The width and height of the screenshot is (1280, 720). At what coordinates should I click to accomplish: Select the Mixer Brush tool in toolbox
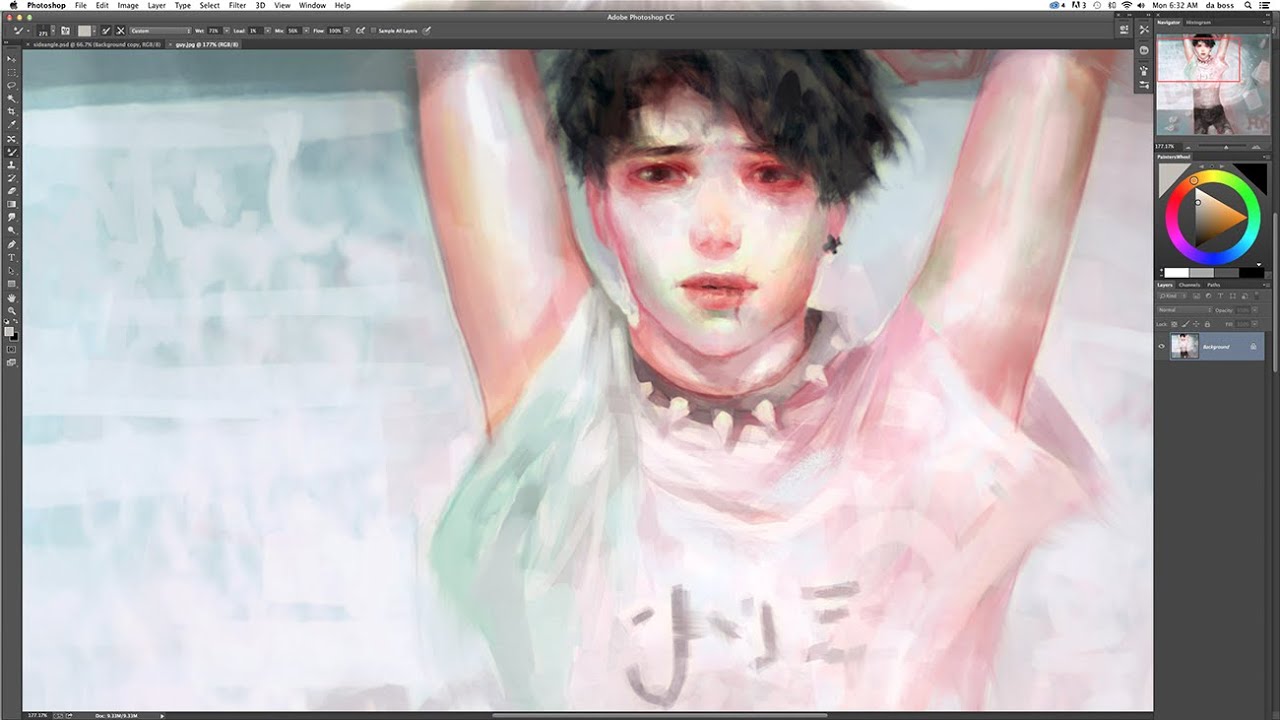[x=11, y=151]
